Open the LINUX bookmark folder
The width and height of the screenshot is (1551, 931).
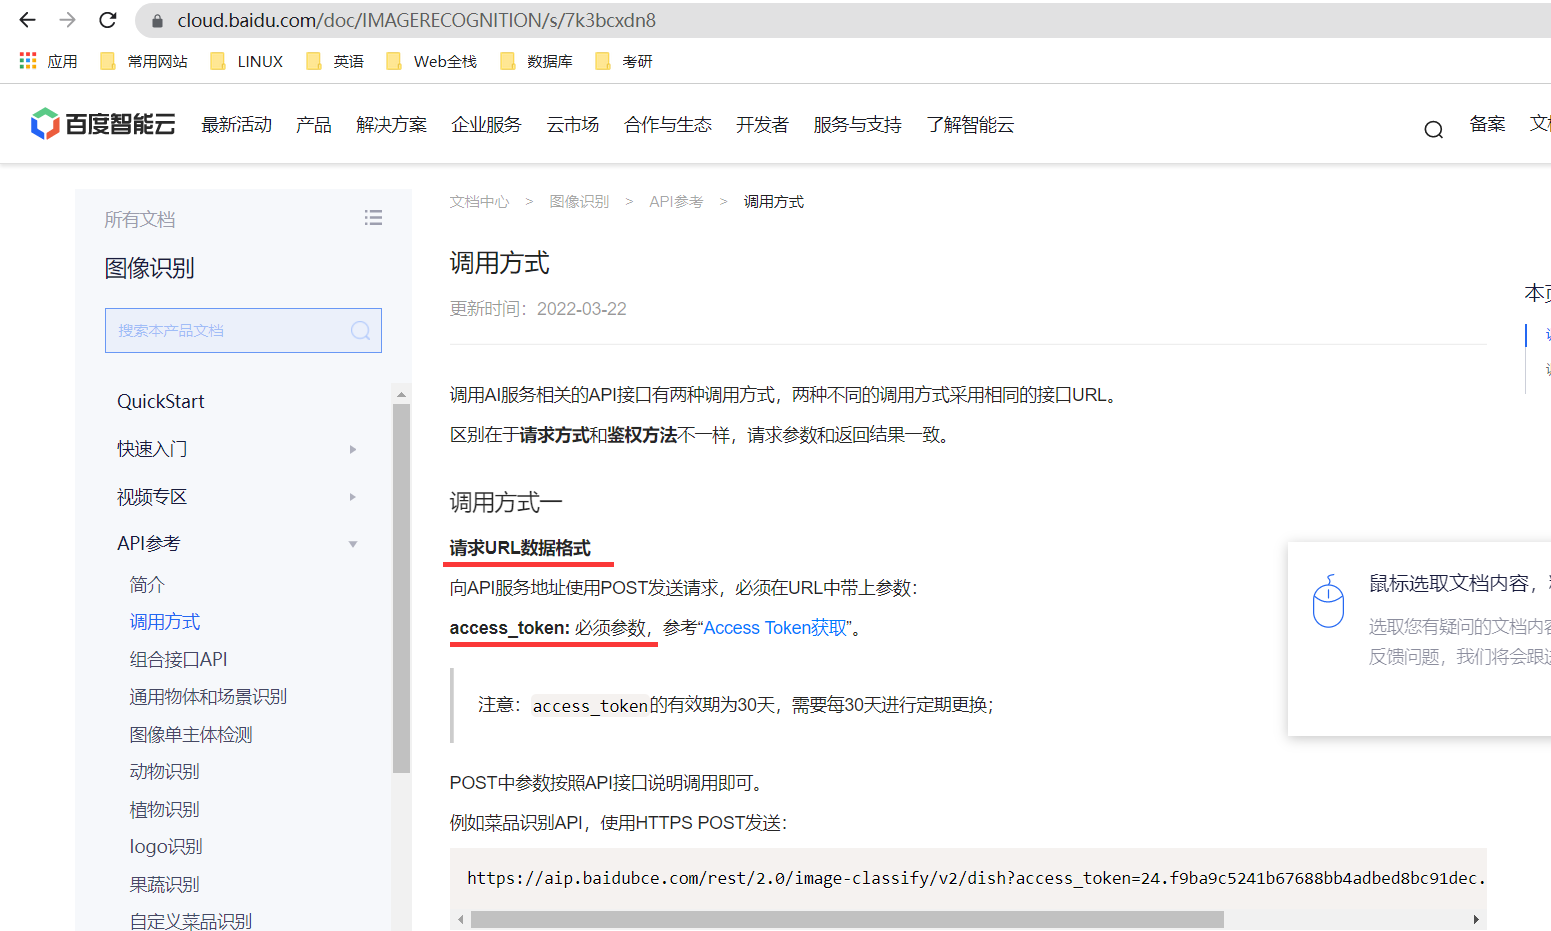246,61
